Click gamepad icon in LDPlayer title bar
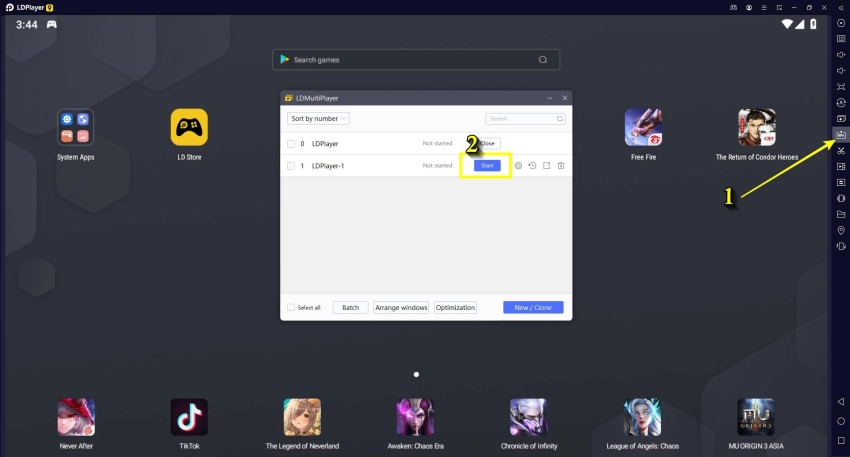 click(x=733, y=8)
